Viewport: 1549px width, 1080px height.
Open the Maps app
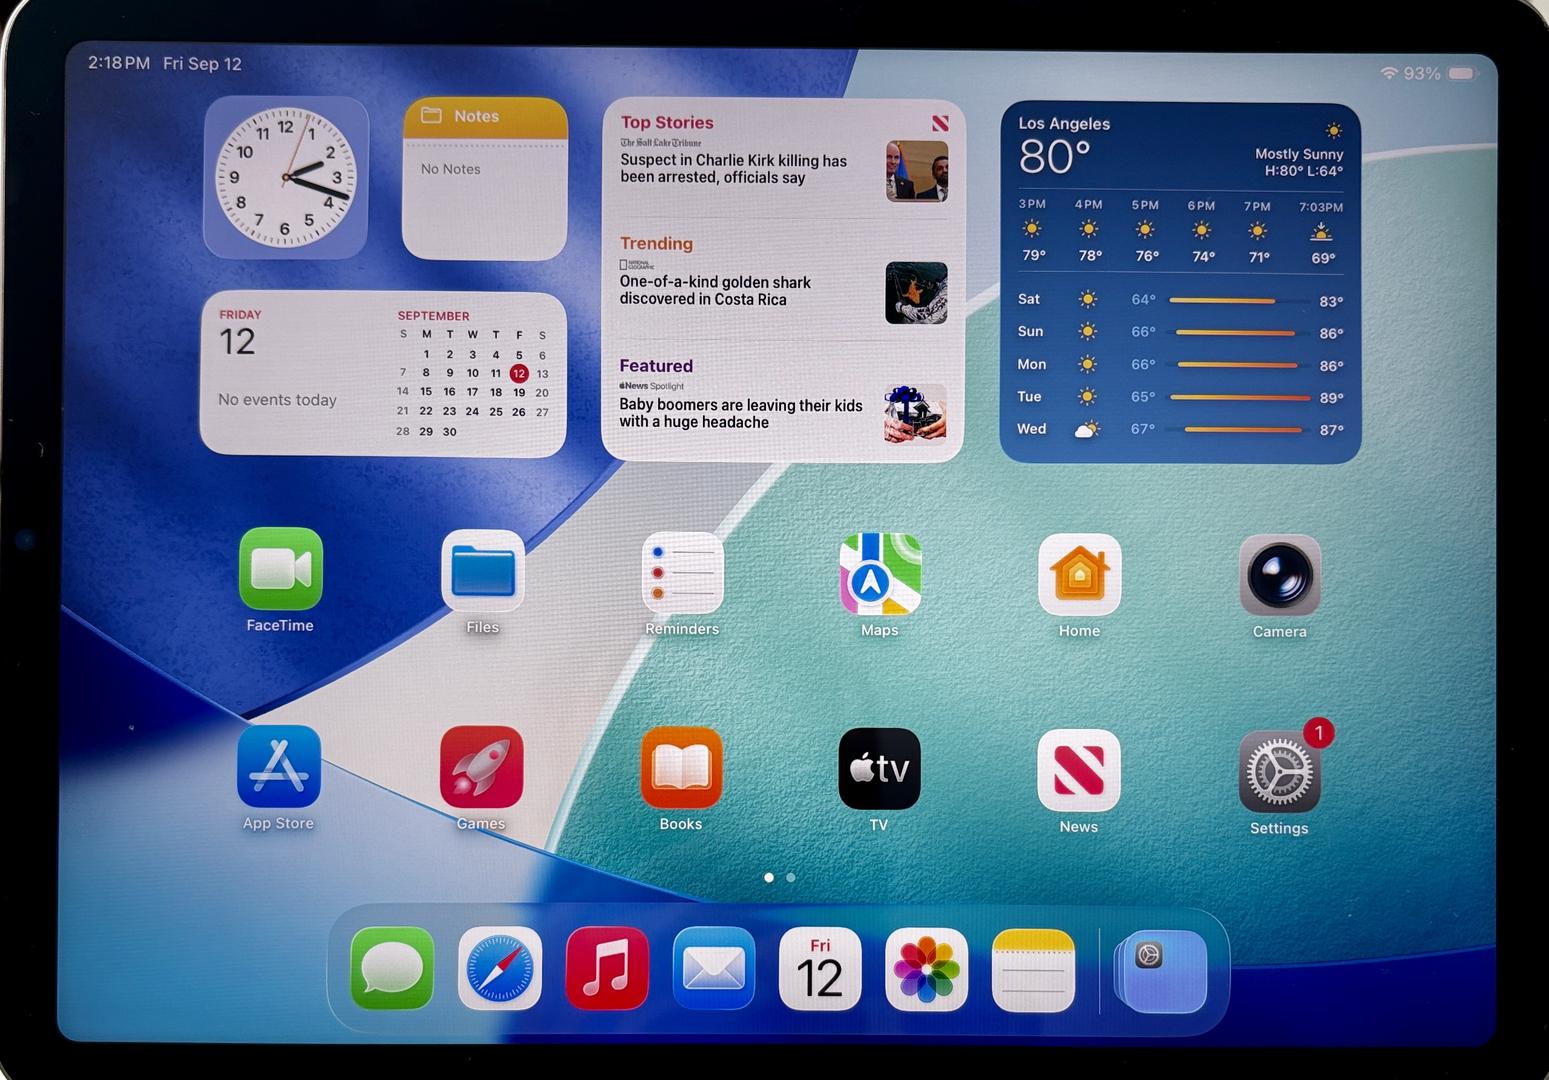tap(880, 574)
